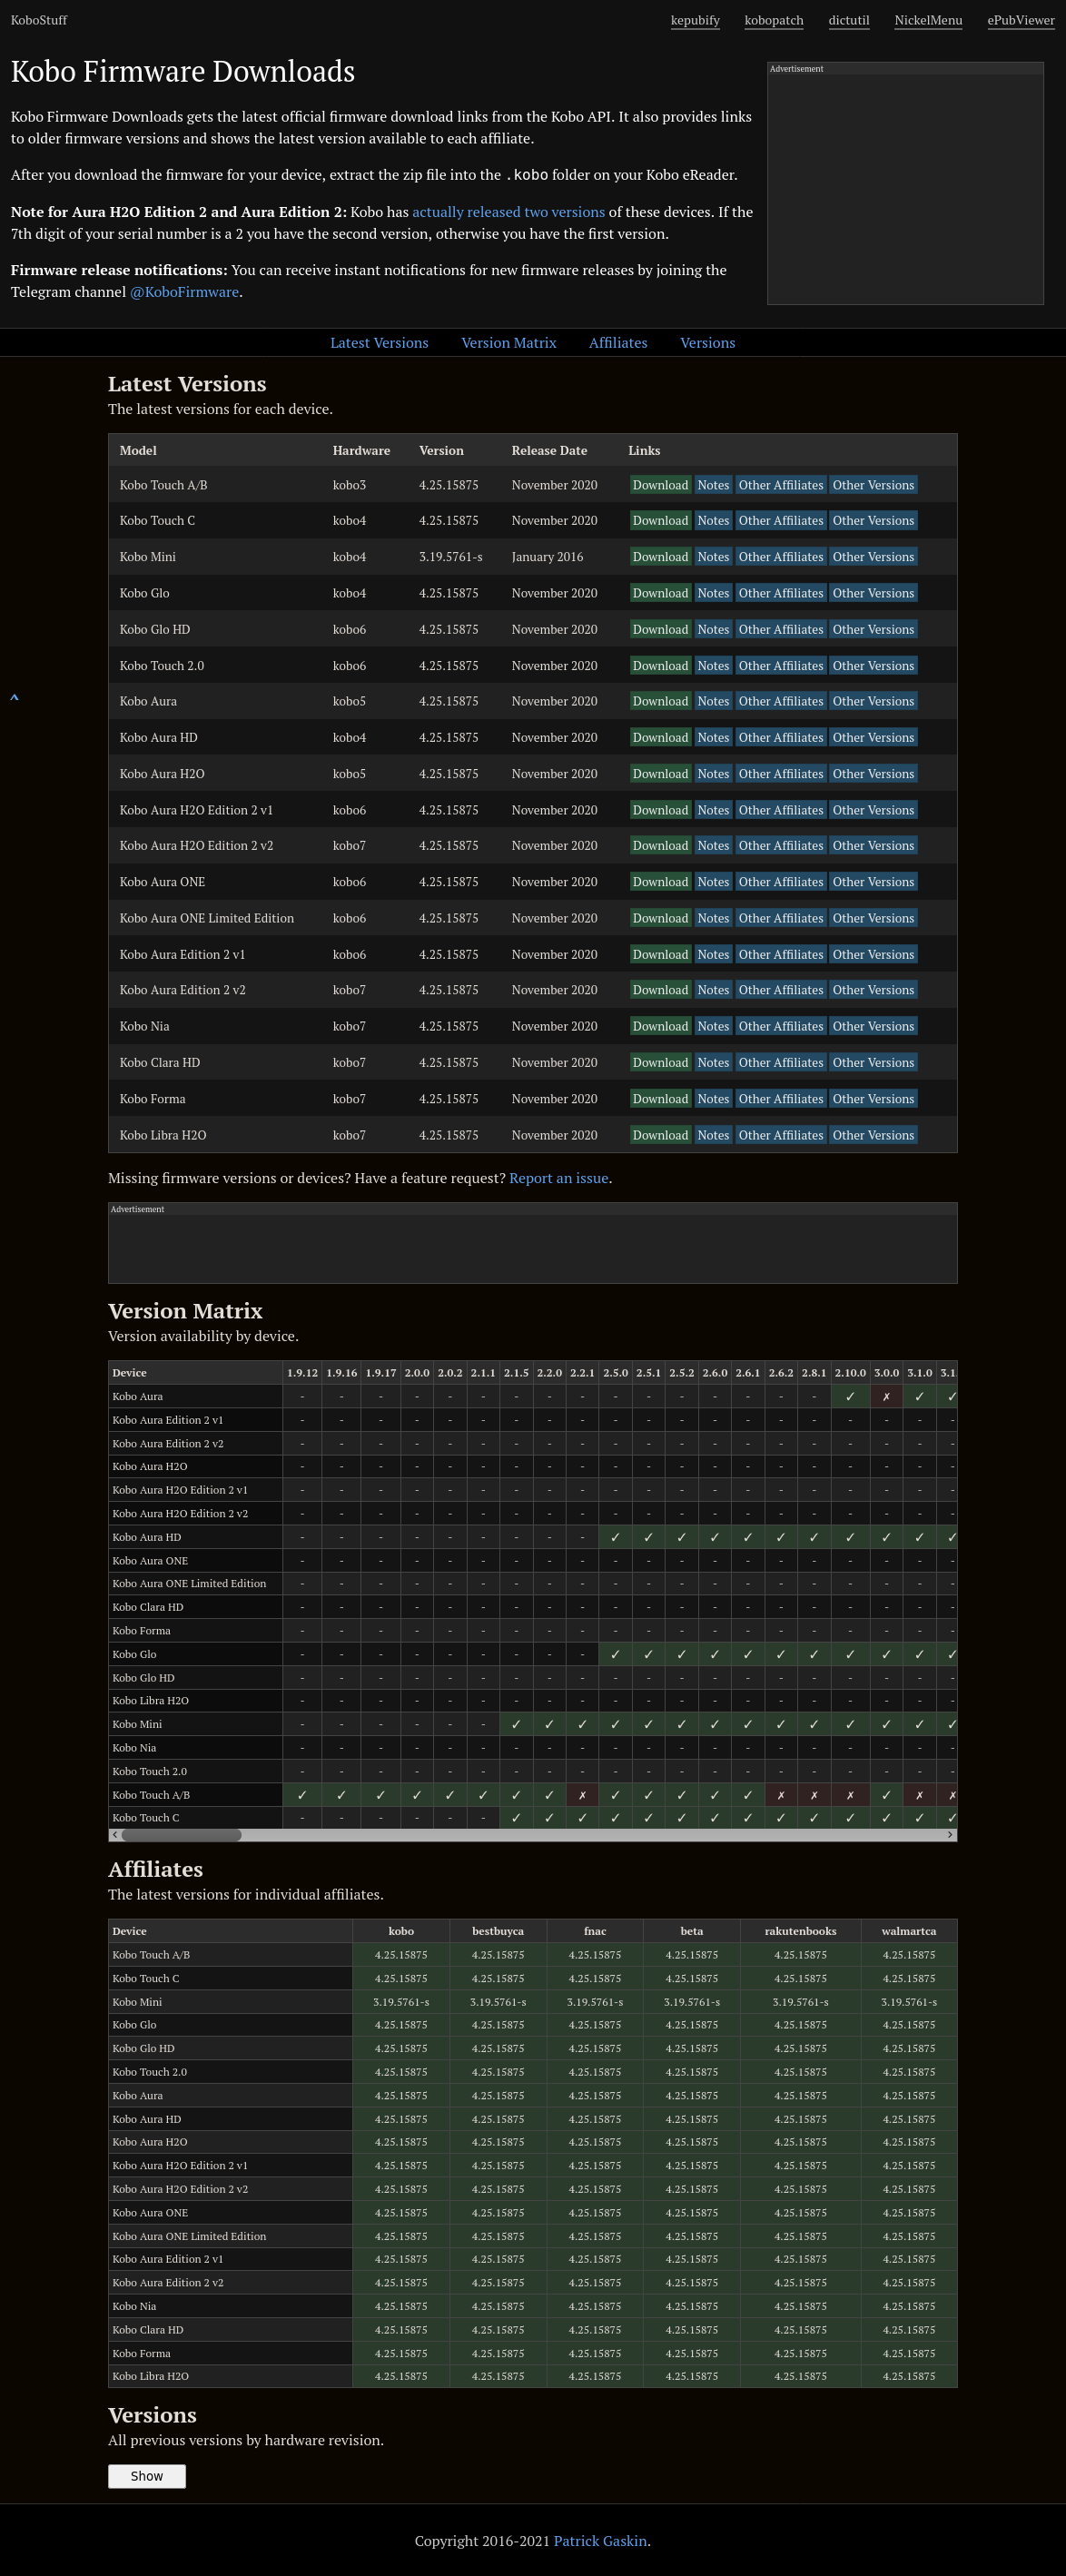Click the 1.9.12 column header in Version Matrix
This screenshot has width=1066, height=2576.
[302, 1373]
